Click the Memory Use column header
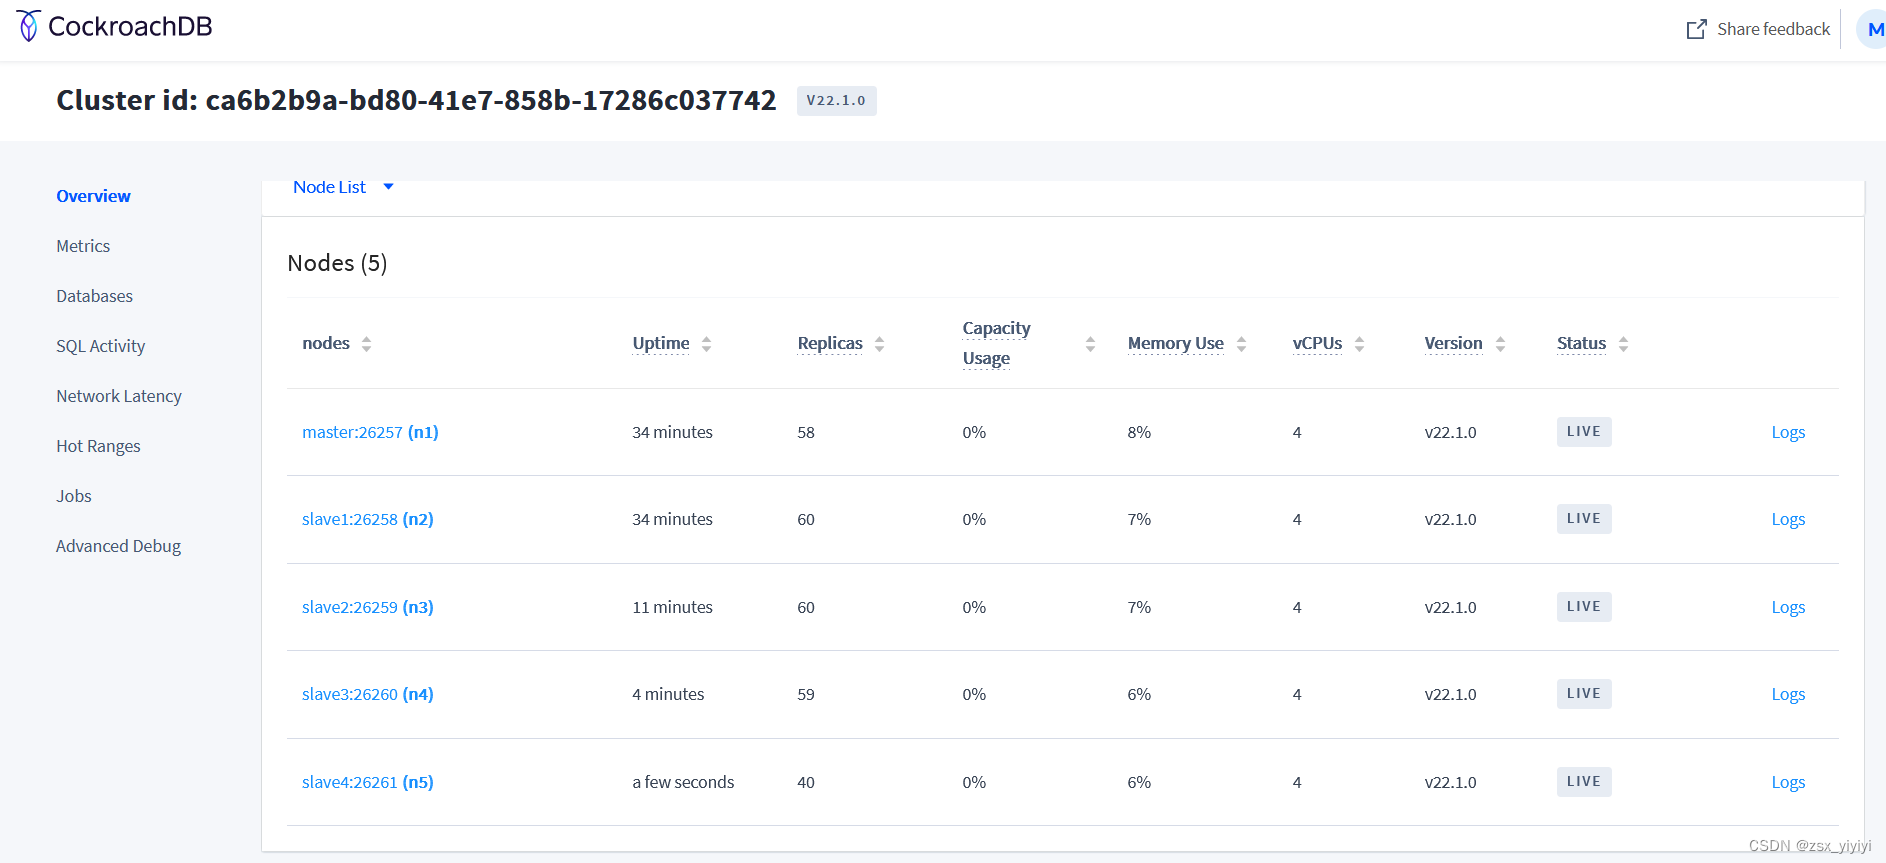The height and width of the screenshot is (863, 1886). pos(1175,343)
